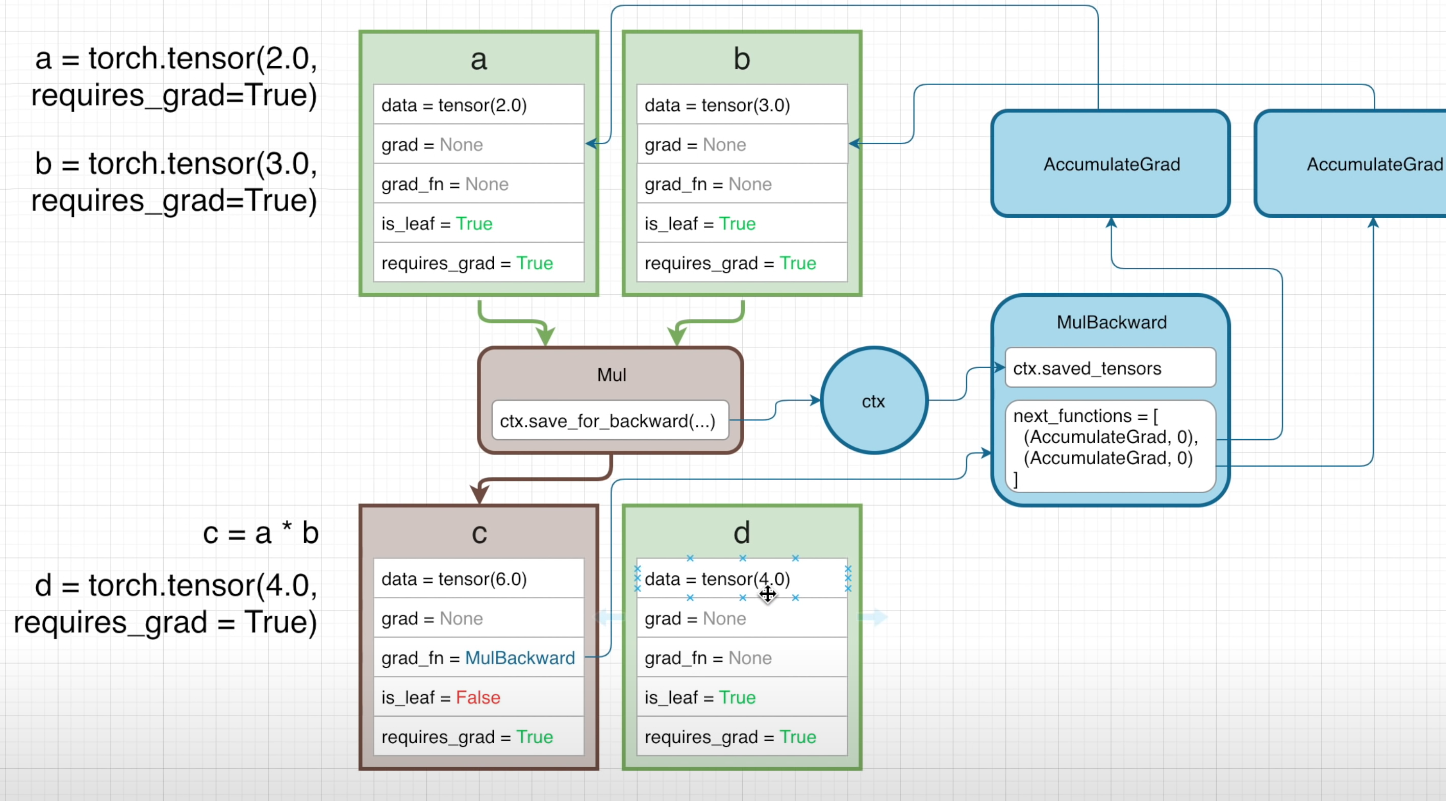Viewport: 1446px width, 801px height.
Task: Click the 'b = torch.tensor(3.0,' code label
Action: coord(177,163)
